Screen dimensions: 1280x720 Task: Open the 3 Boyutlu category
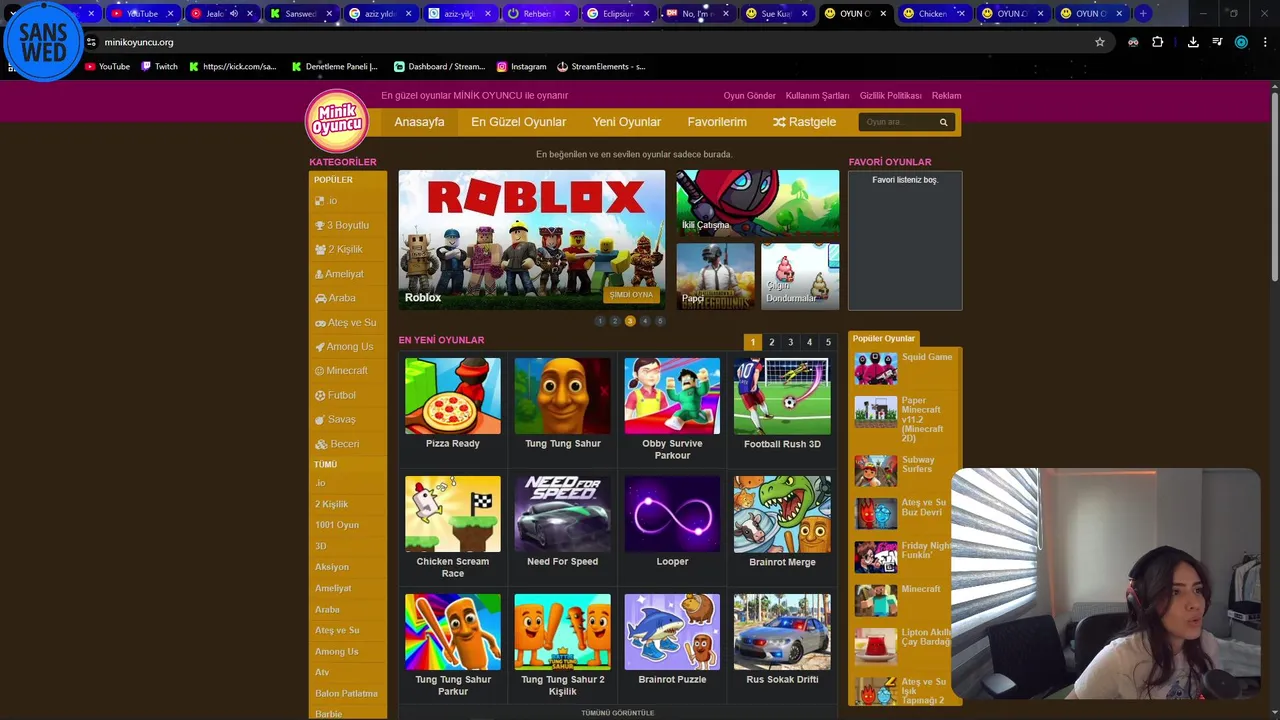tap(347, 225)
